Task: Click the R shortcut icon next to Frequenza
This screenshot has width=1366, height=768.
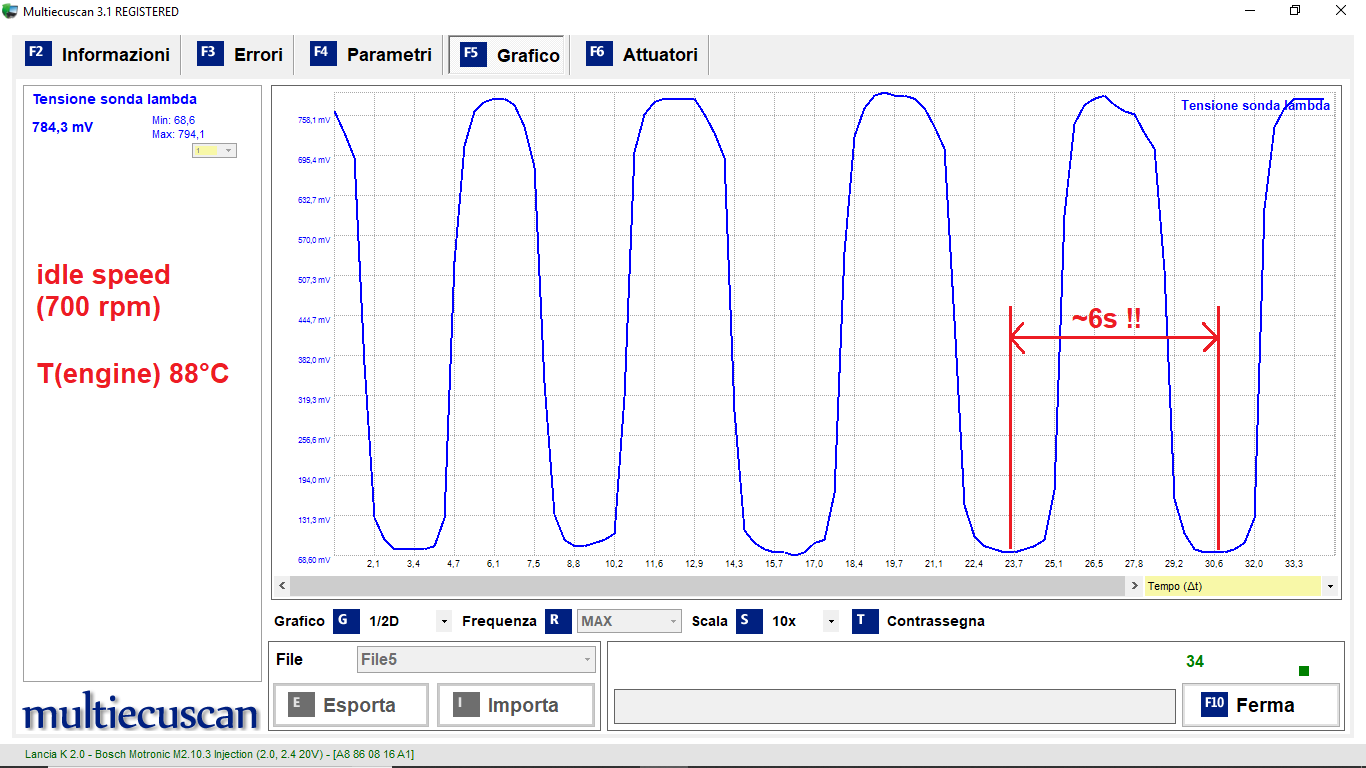Action: (x=558, y=621)
